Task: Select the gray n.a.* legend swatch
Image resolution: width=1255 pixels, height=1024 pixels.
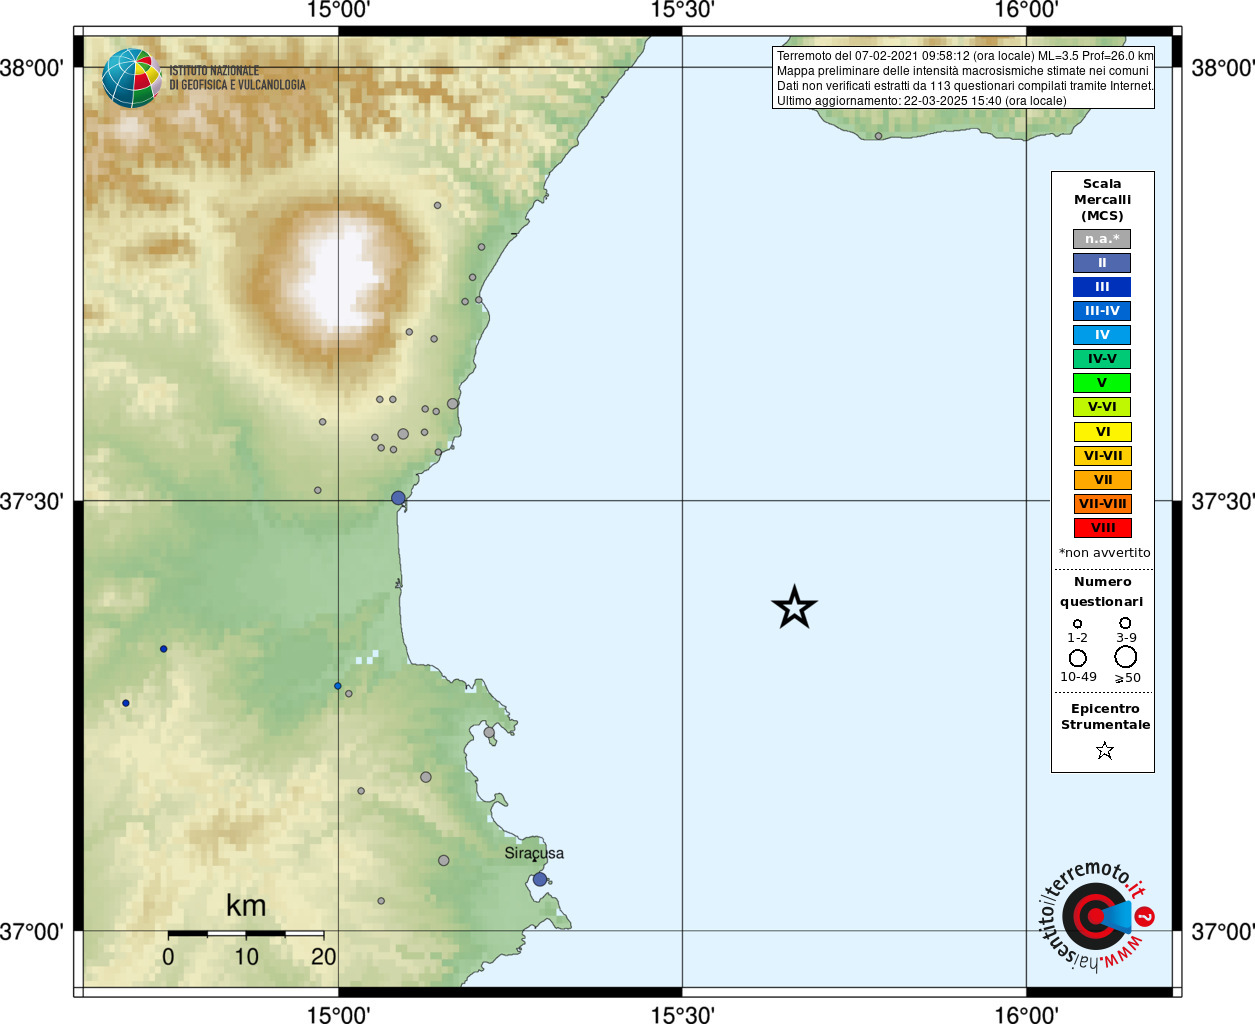Action: [x=1102, y=239]
